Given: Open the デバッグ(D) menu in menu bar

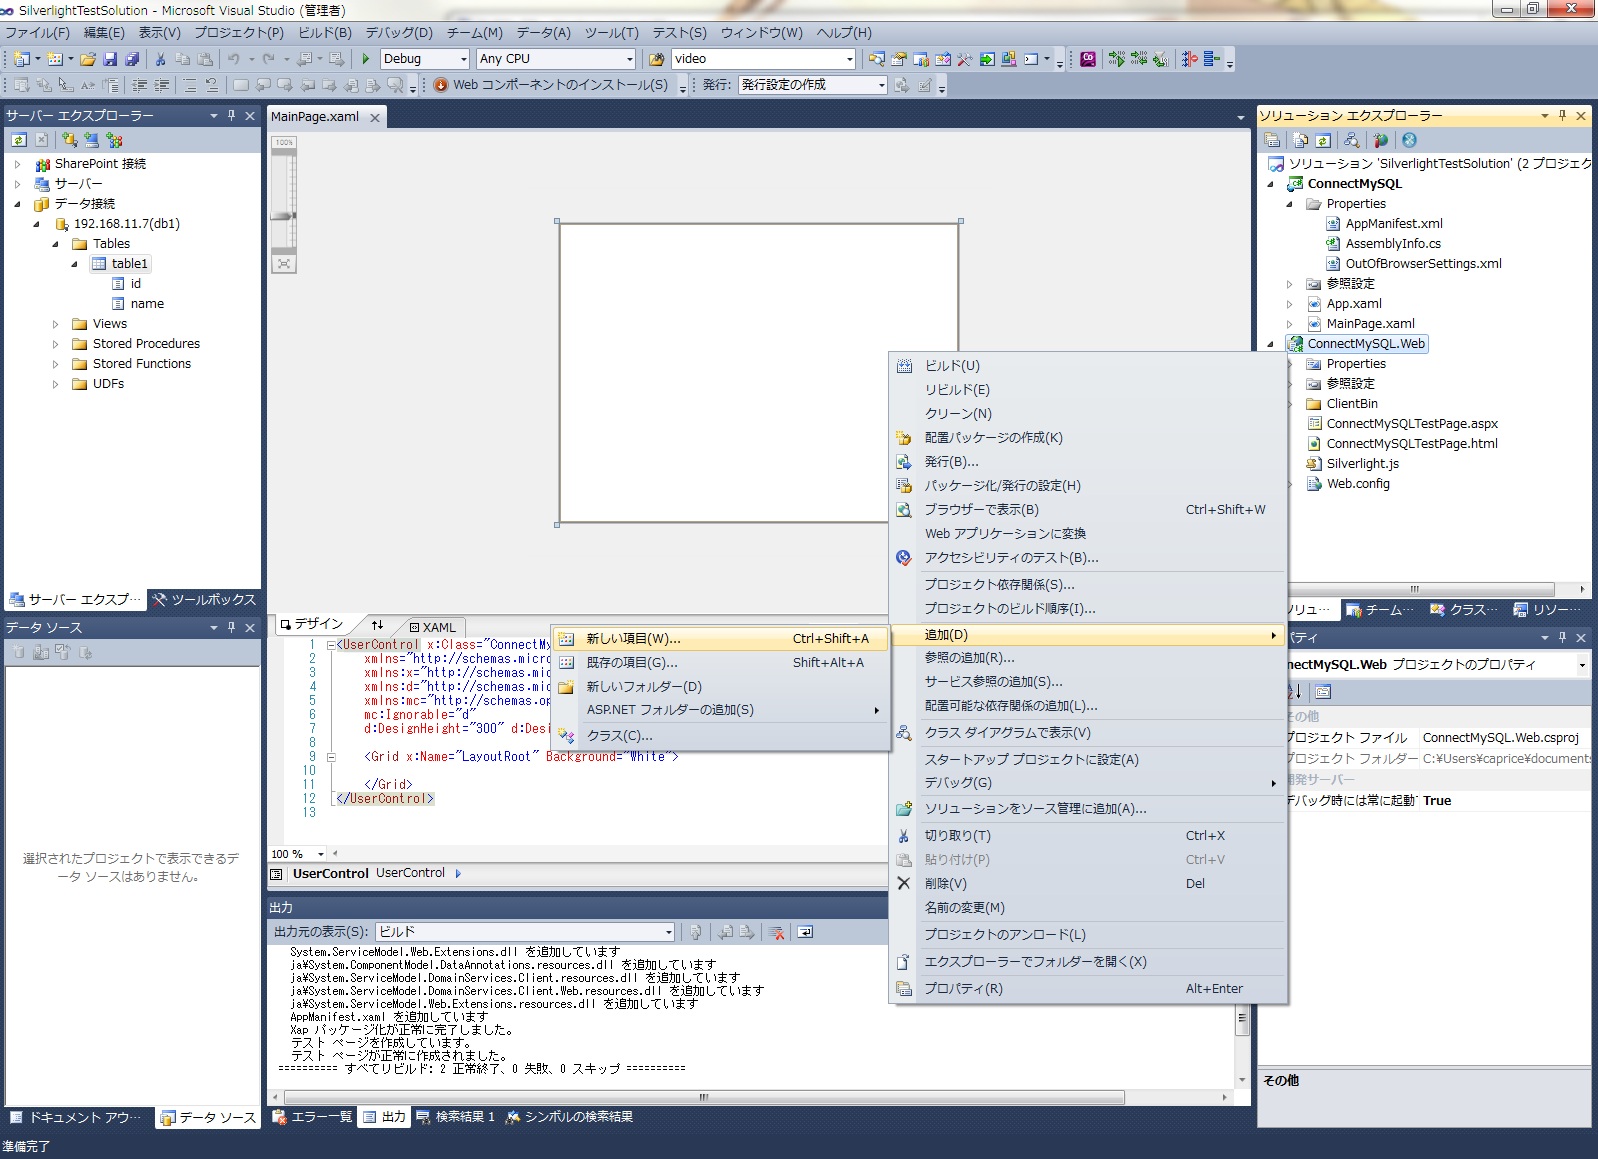Looking at the screenshot, I should (x=399, y=32).
